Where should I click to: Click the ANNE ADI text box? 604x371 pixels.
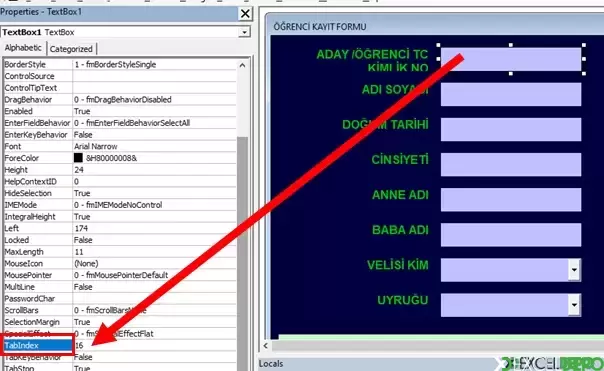pyautogui.click(x=511, y=200)
